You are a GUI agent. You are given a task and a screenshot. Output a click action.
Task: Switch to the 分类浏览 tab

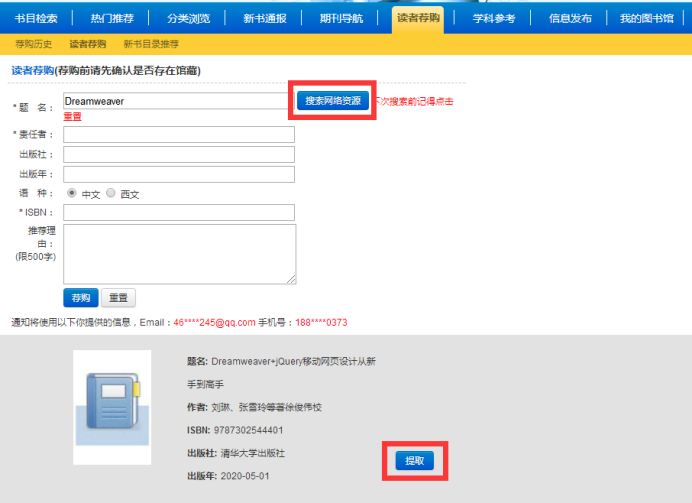point(189,18)
